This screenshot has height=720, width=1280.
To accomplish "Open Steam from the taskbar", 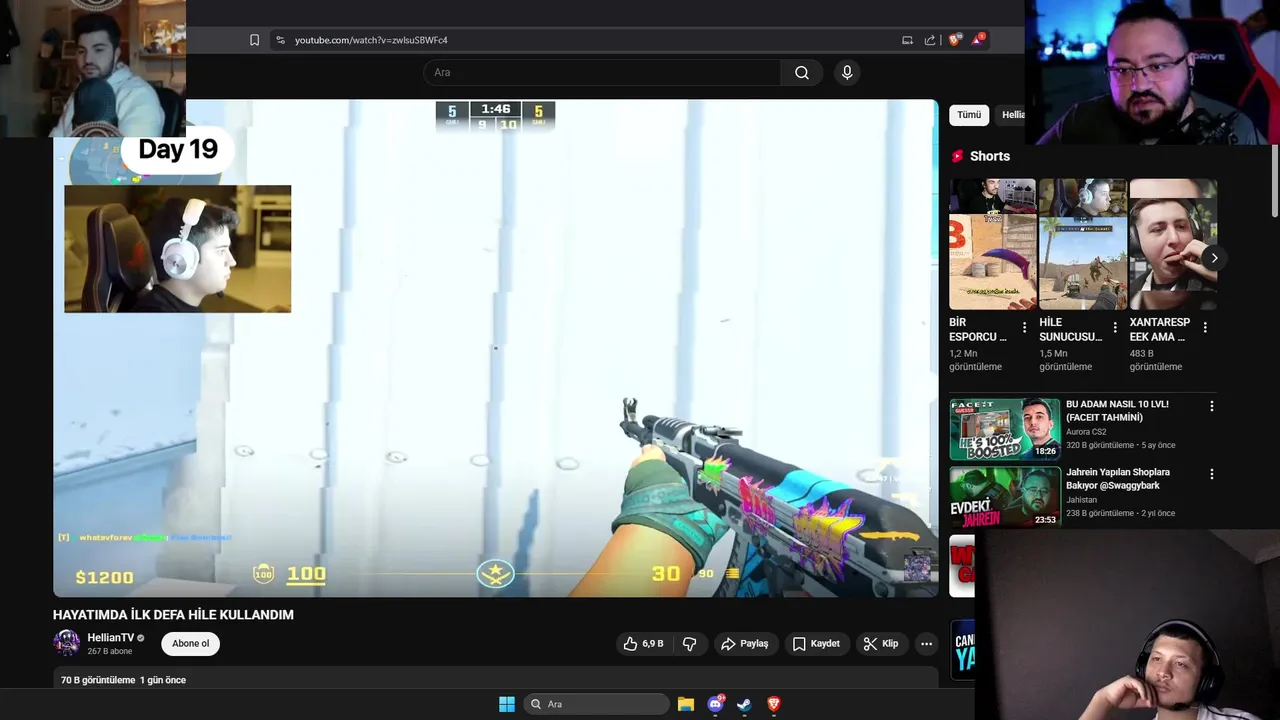I will pyautogui.click(x=744, y=704).
